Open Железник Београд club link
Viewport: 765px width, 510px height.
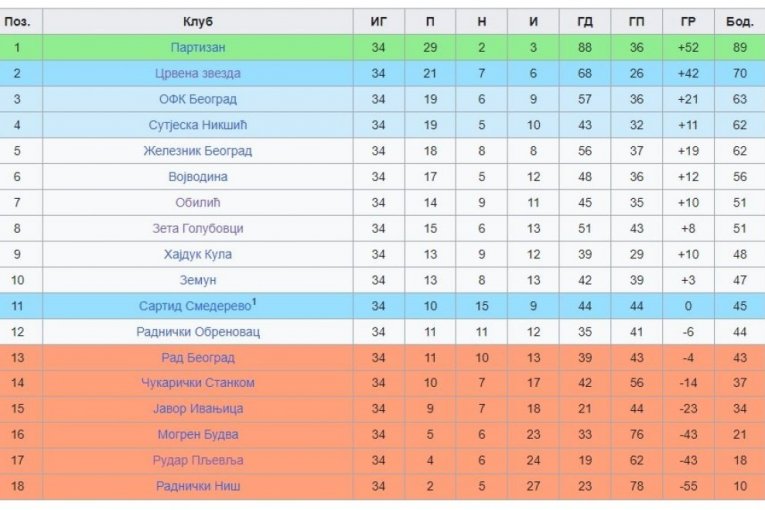coord(198,151)
